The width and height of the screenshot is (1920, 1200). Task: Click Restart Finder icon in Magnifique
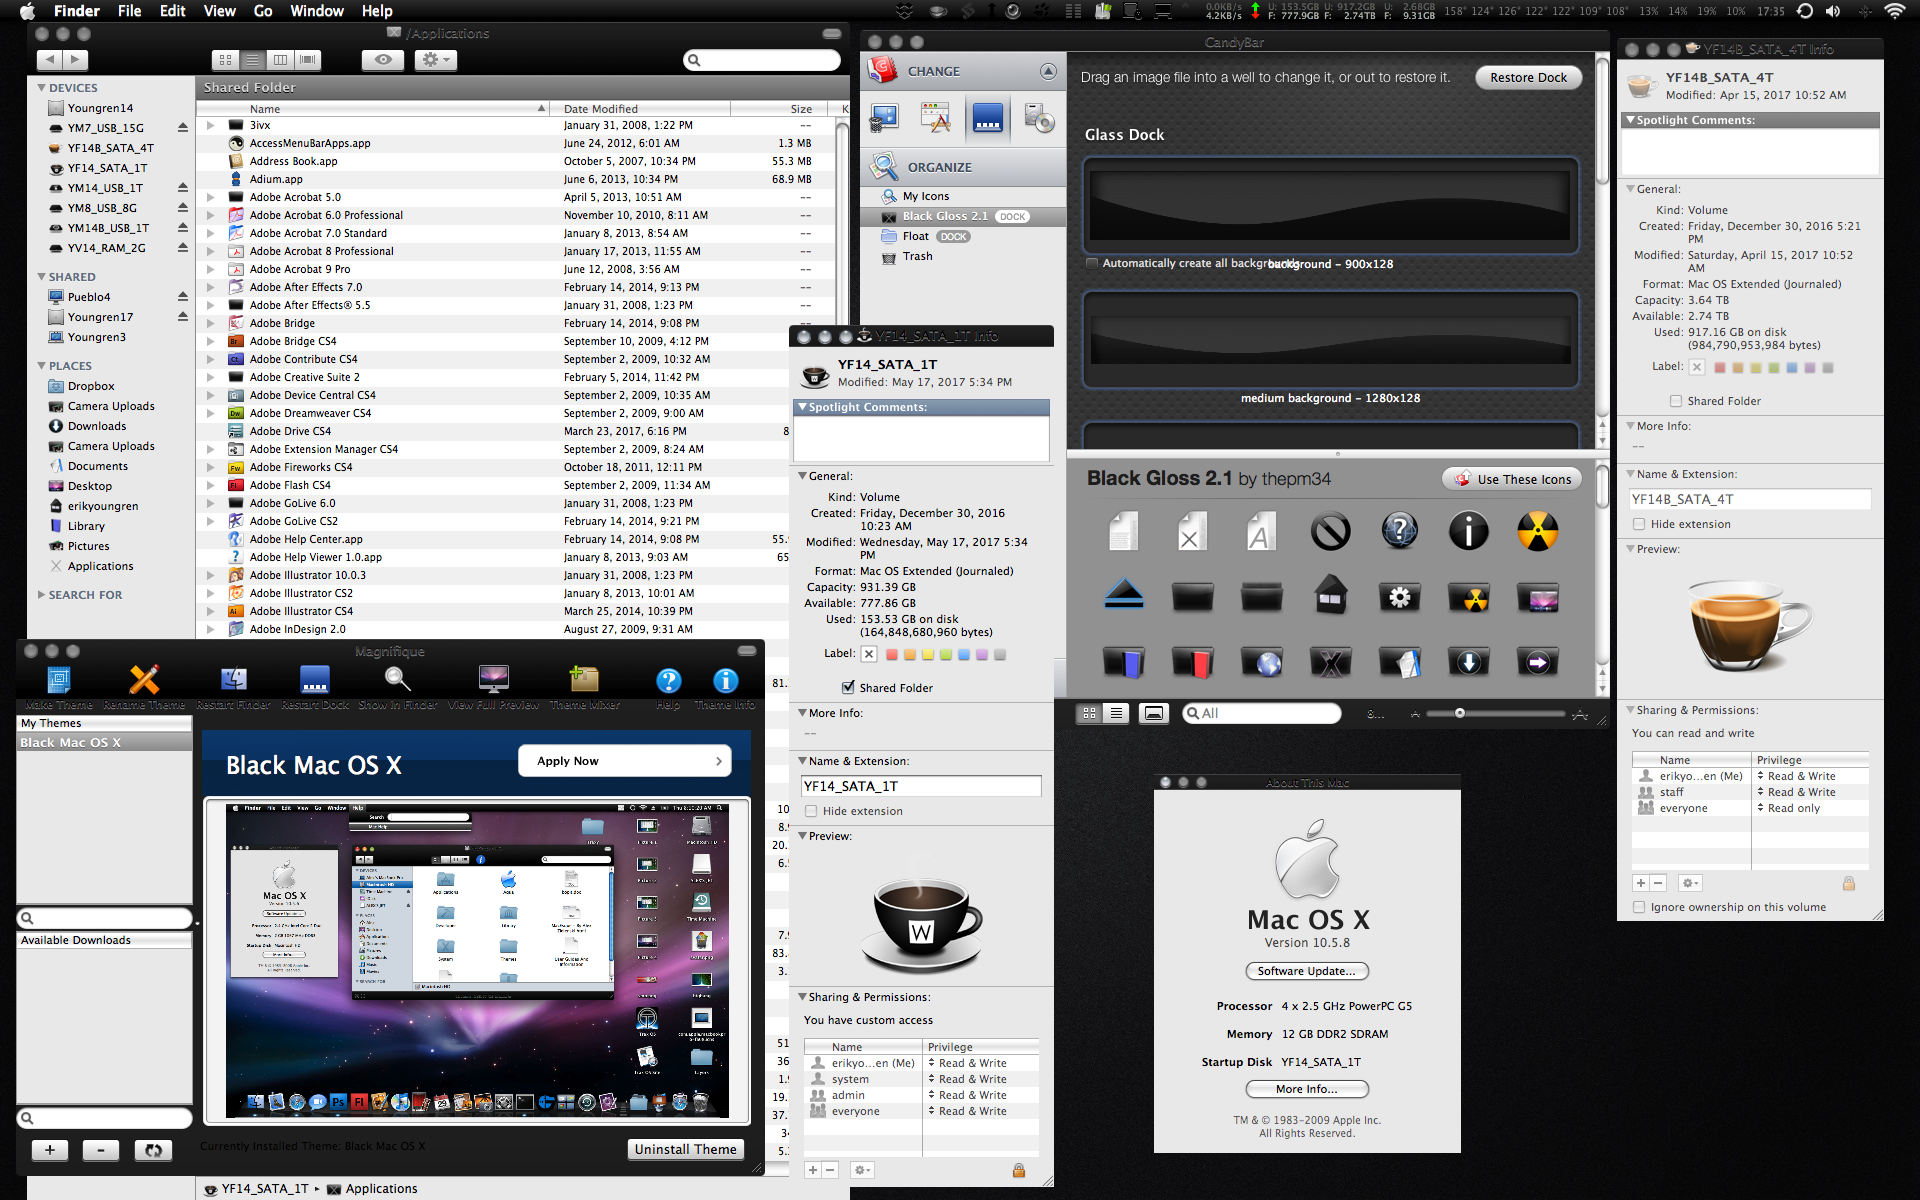tap(233, 680)
